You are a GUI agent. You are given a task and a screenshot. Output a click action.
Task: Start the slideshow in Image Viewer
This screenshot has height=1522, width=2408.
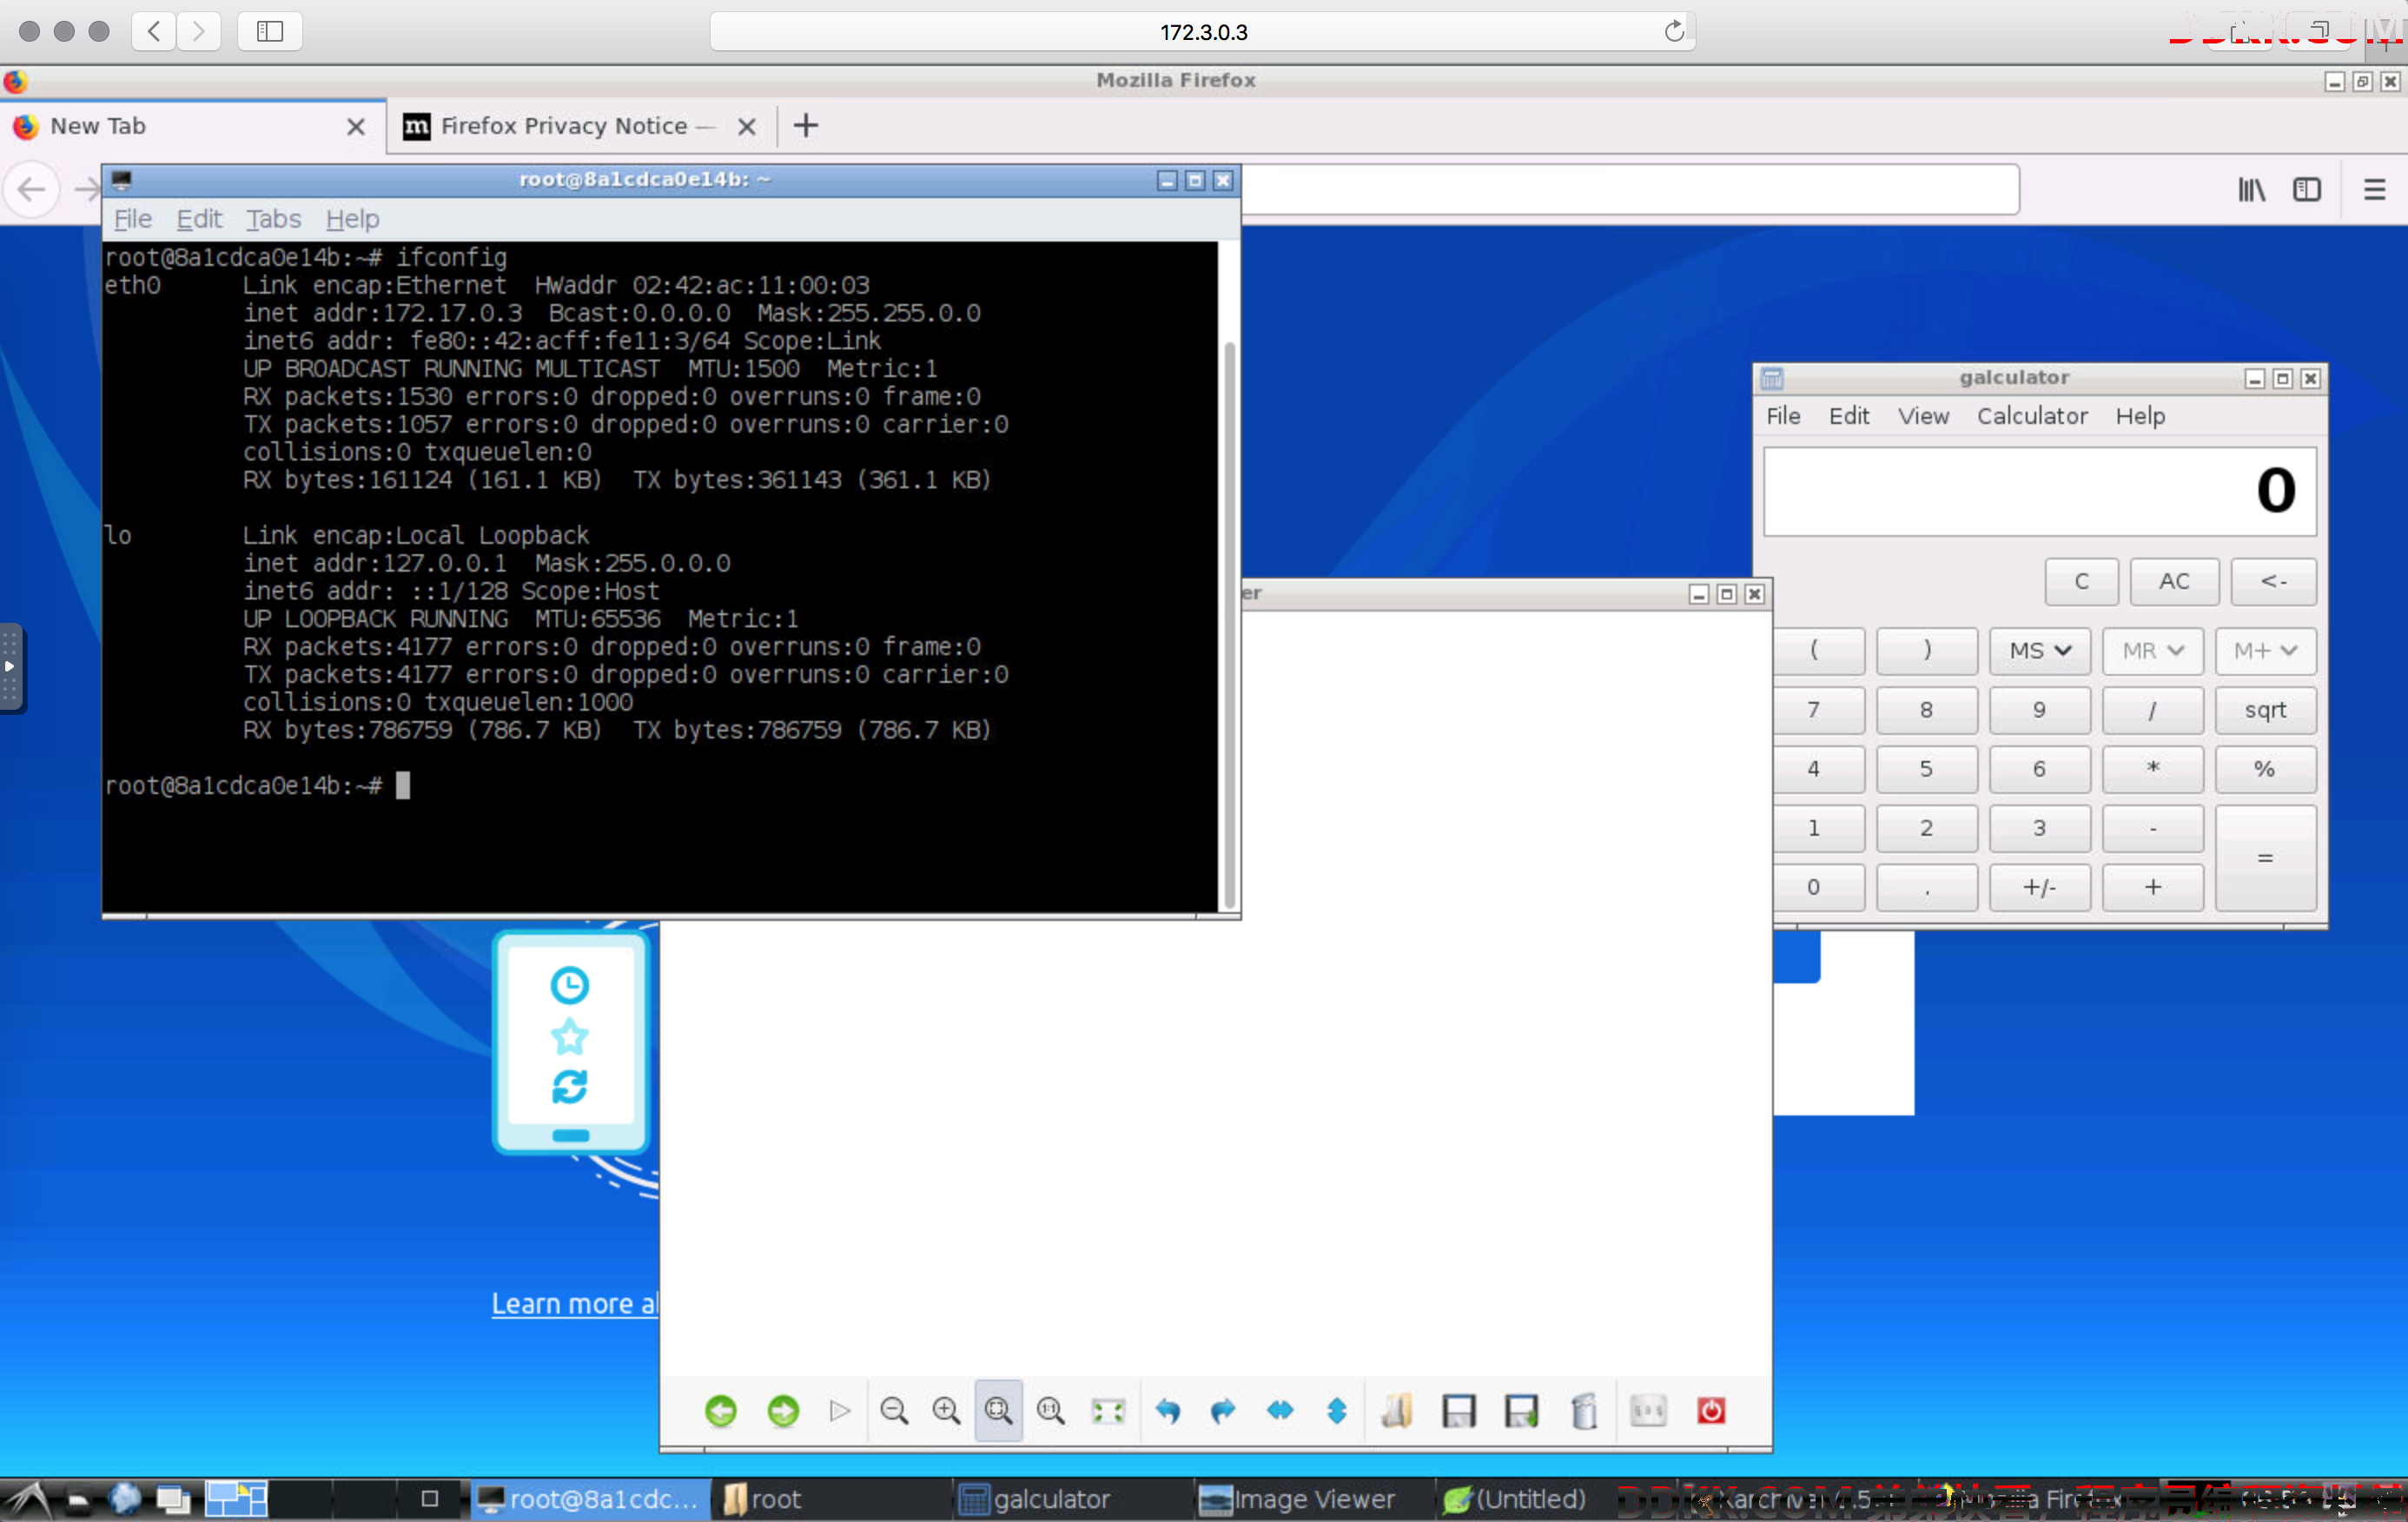click(x=840, y=1410)
